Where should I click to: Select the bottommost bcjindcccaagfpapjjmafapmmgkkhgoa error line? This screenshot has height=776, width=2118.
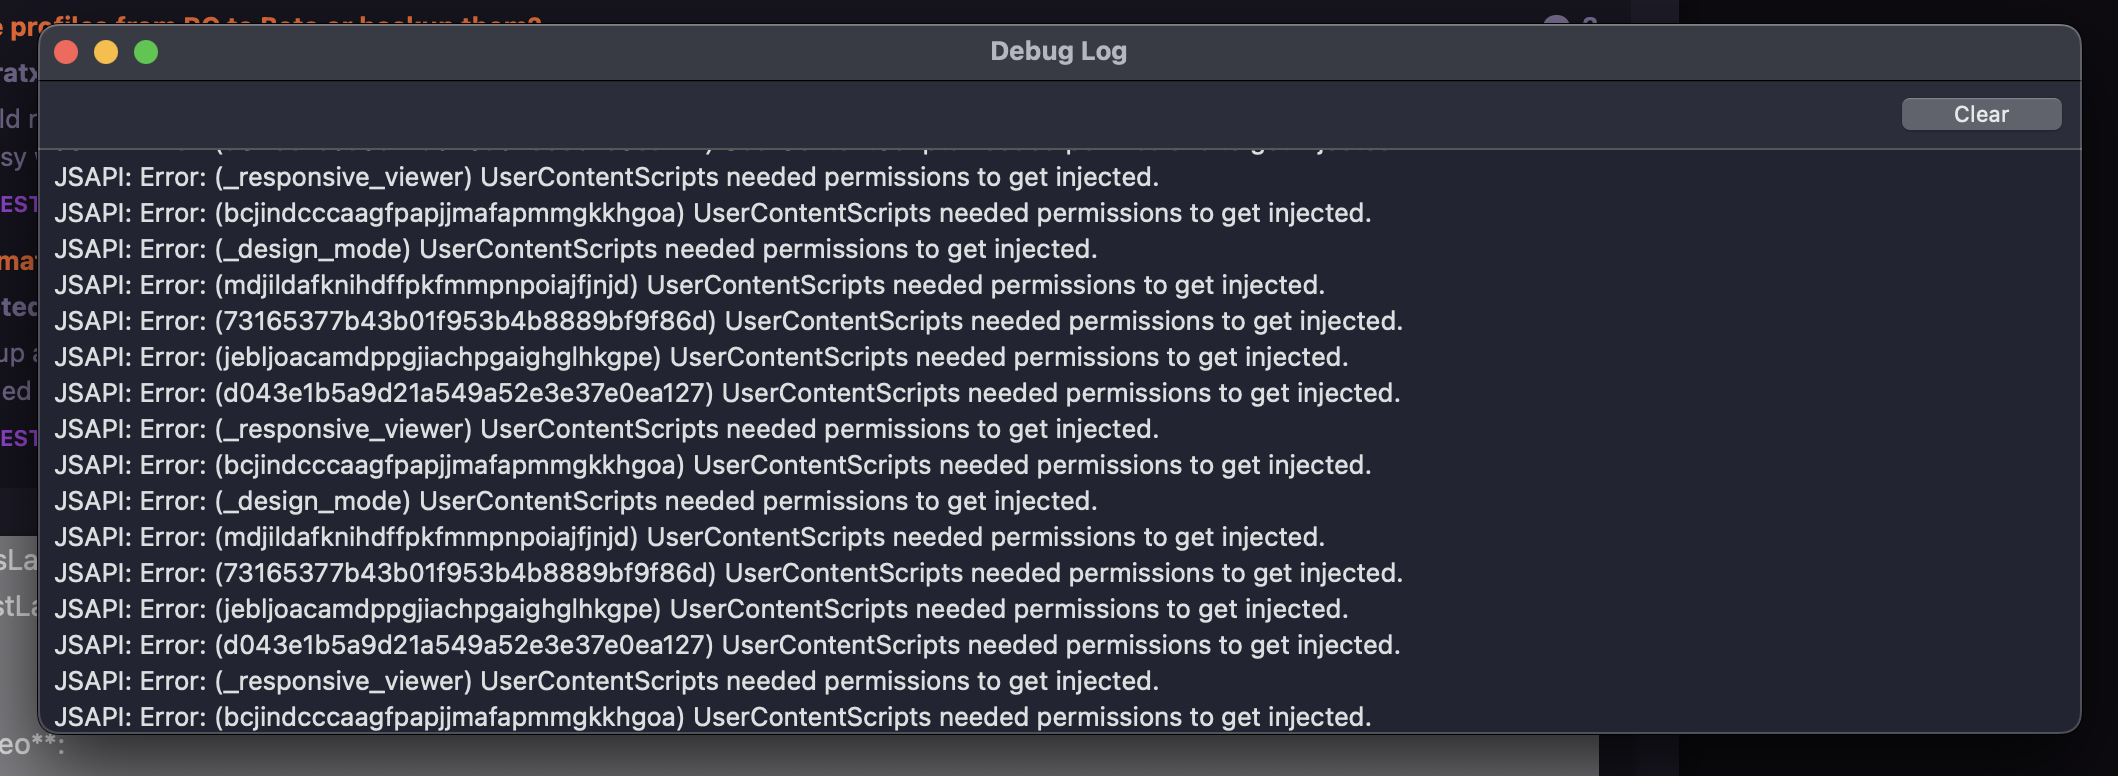point(712,717)
